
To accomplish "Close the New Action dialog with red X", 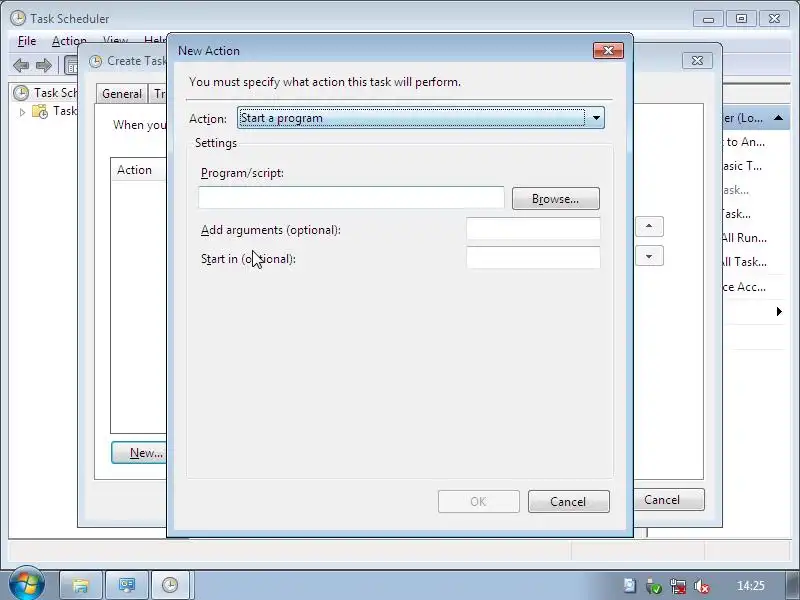I will [608, 51].
